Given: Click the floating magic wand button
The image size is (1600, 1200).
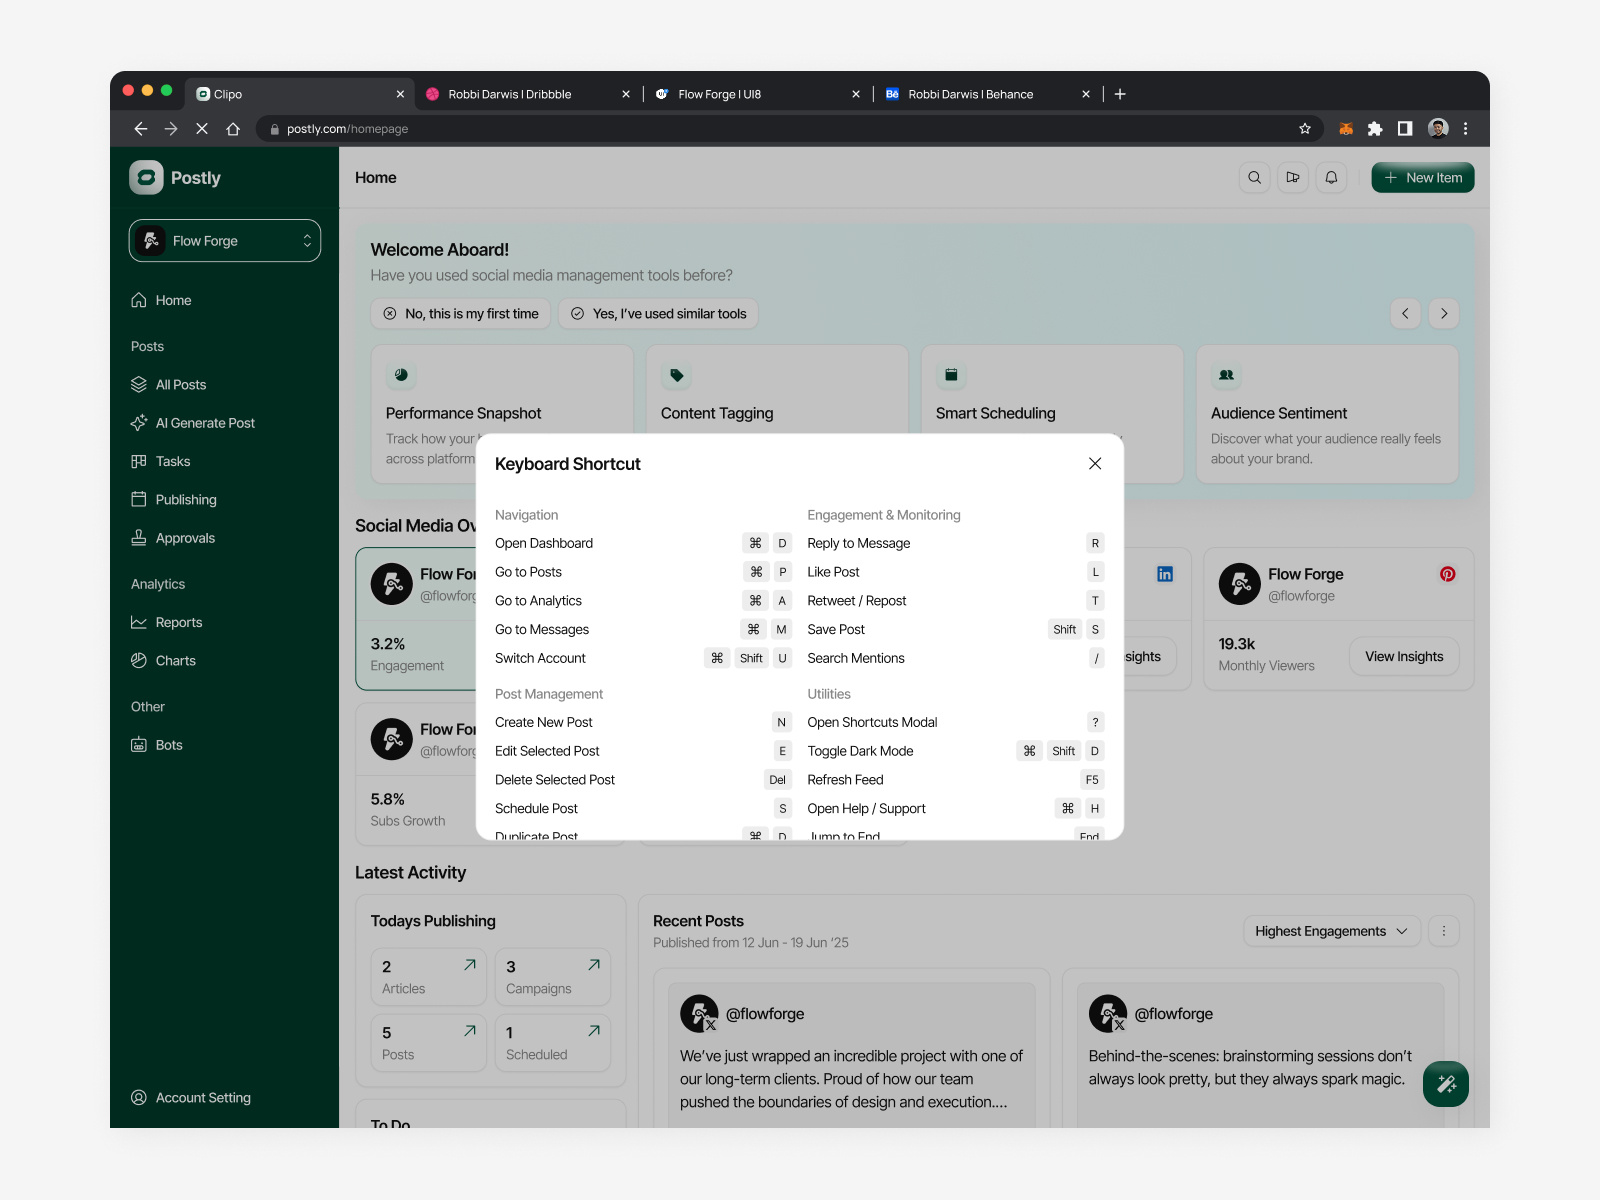Looking at the screenshot, I should tap(1445, 1083).
